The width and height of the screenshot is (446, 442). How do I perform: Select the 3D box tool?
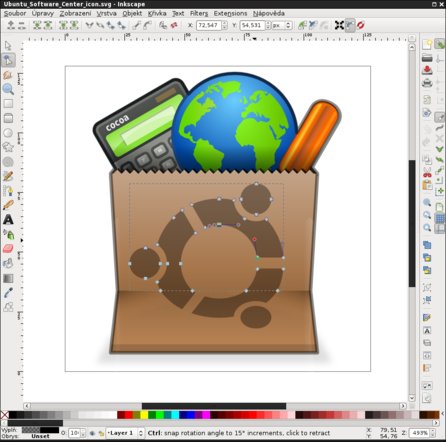click(8, 118)
